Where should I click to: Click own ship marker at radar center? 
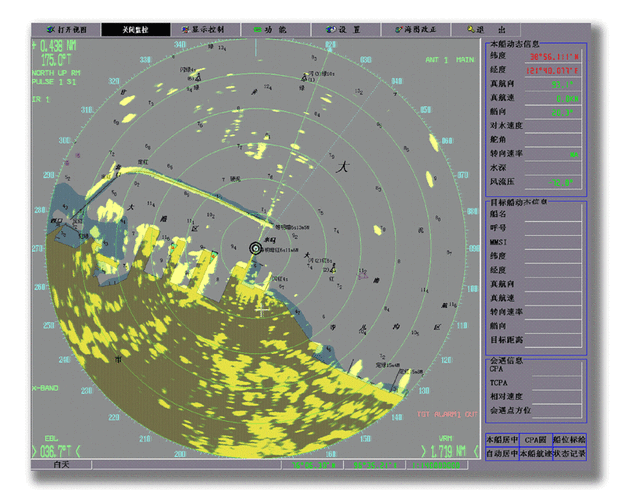pos(256,247)
